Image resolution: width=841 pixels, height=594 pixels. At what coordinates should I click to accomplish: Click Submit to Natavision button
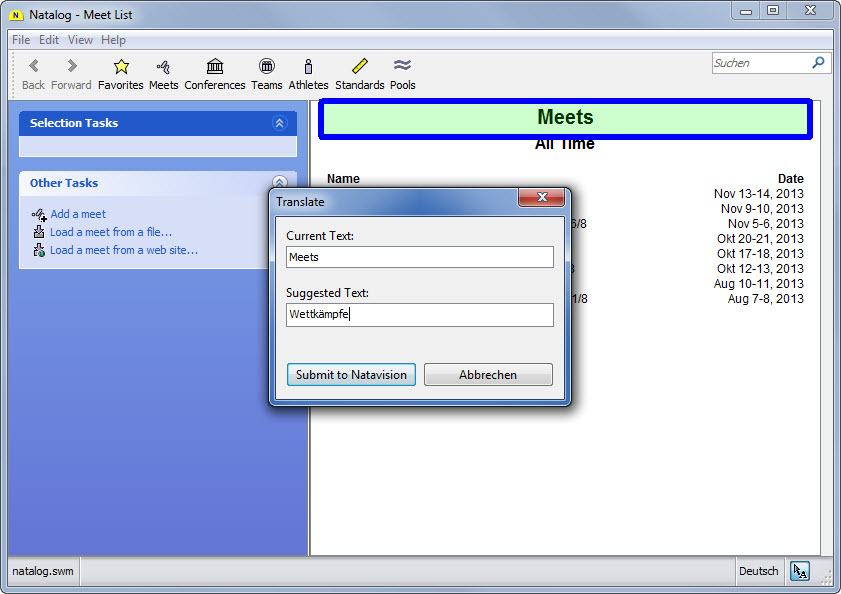pos(351,375)
